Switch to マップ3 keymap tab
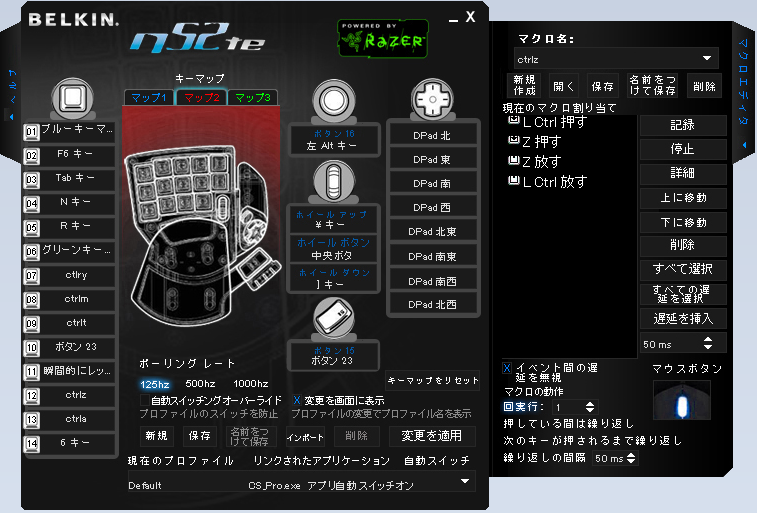Image resolution: width=757 pixels, height=513 pixels. (252, 97)
